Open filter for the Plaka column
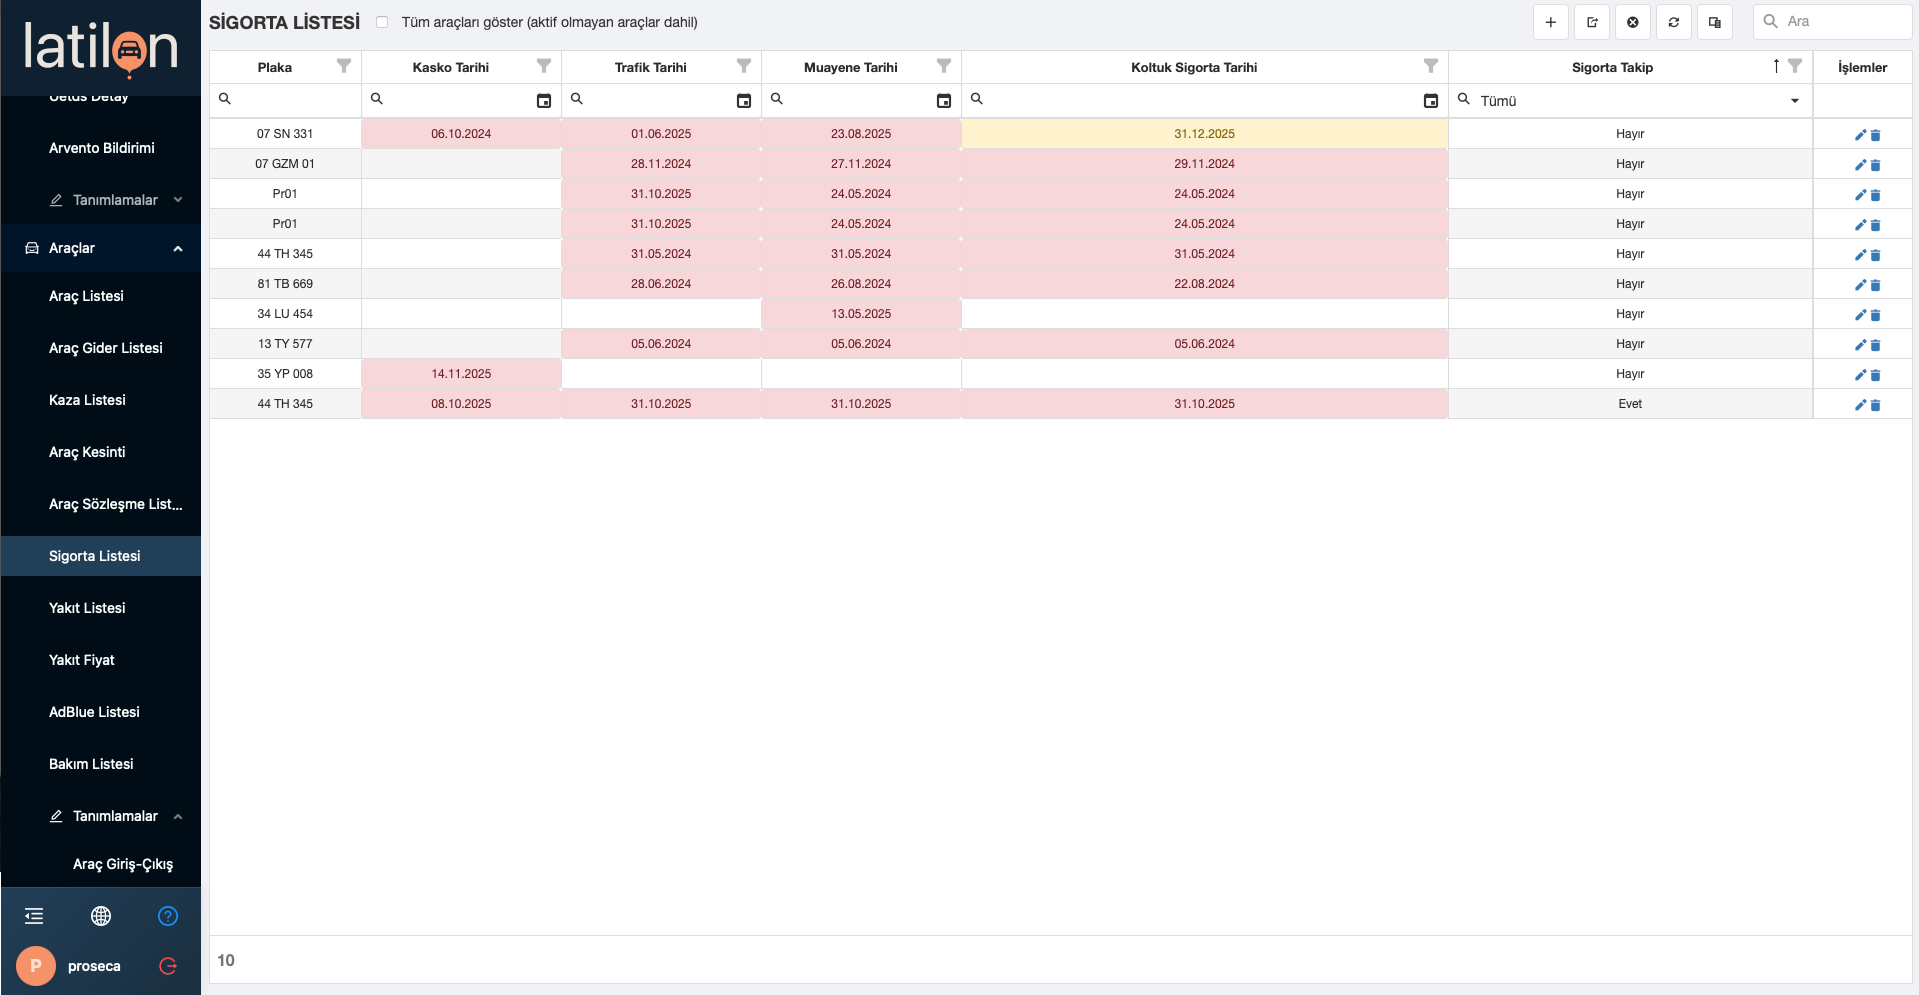Viewport: 1919px width, 995px height. click(x=344, y=66)
